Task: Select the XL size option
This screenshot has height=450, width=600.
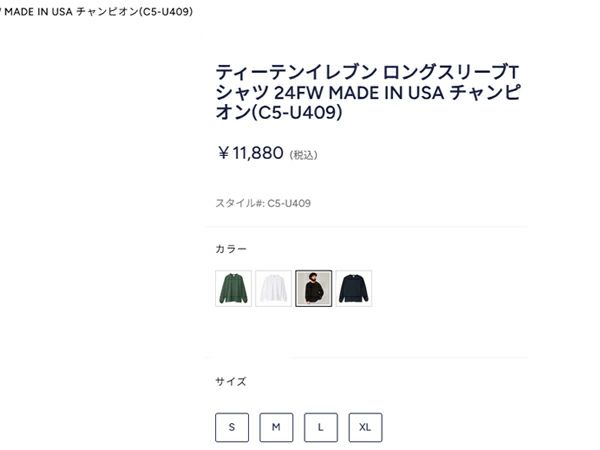Action: tap(365, 427)
